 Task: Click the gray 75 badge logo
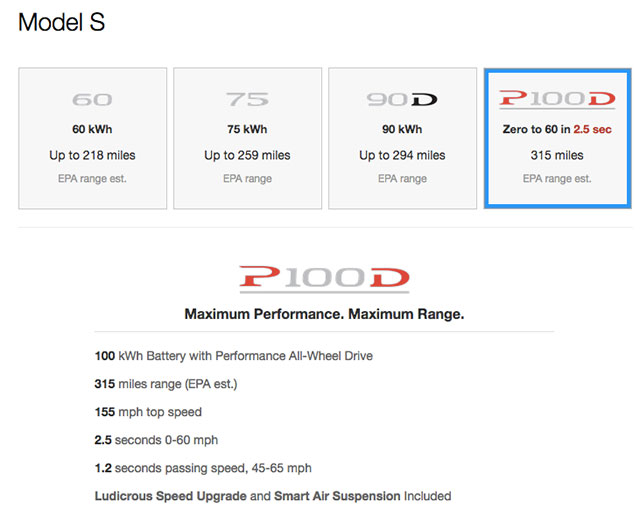[x=247, y=99]
